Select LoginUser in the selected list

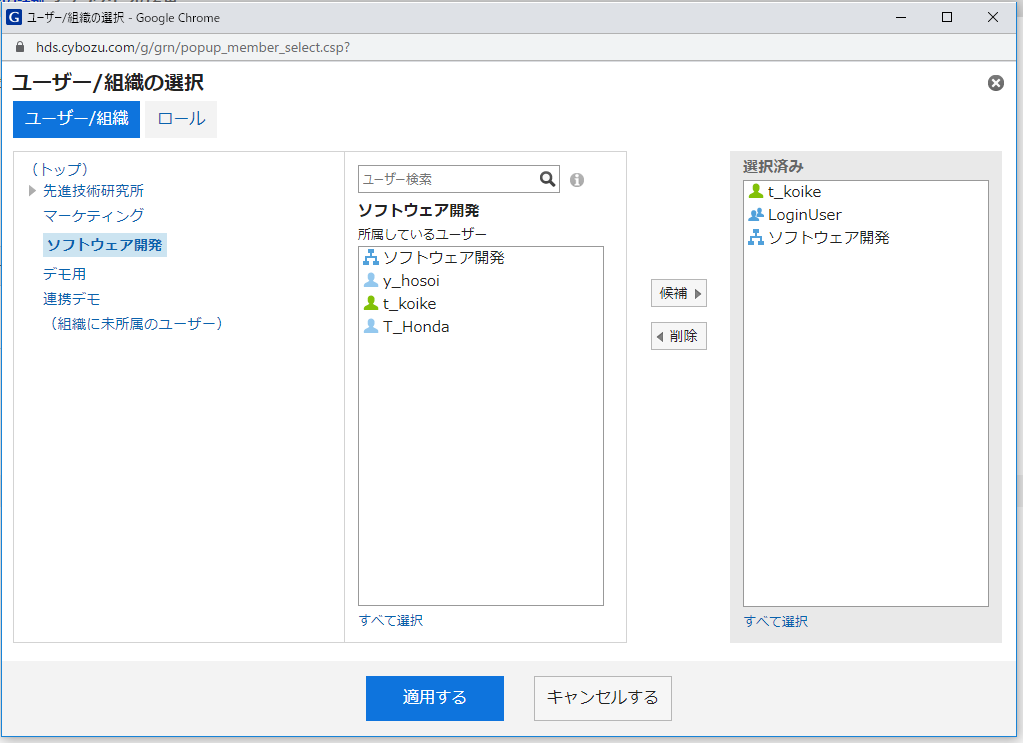click(804, 215)
